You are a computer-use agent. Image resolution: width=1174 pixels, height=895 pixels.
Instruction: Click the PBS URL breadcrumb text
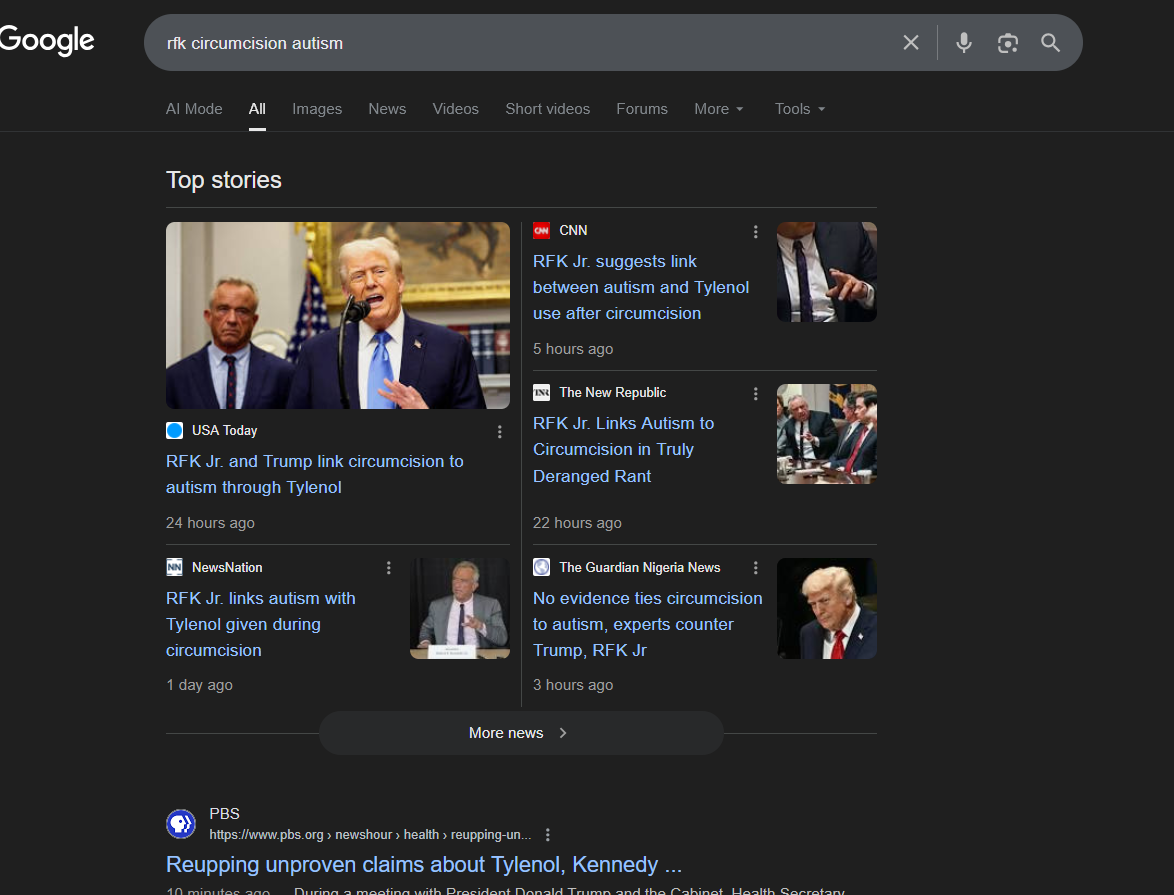click(370, 834)
